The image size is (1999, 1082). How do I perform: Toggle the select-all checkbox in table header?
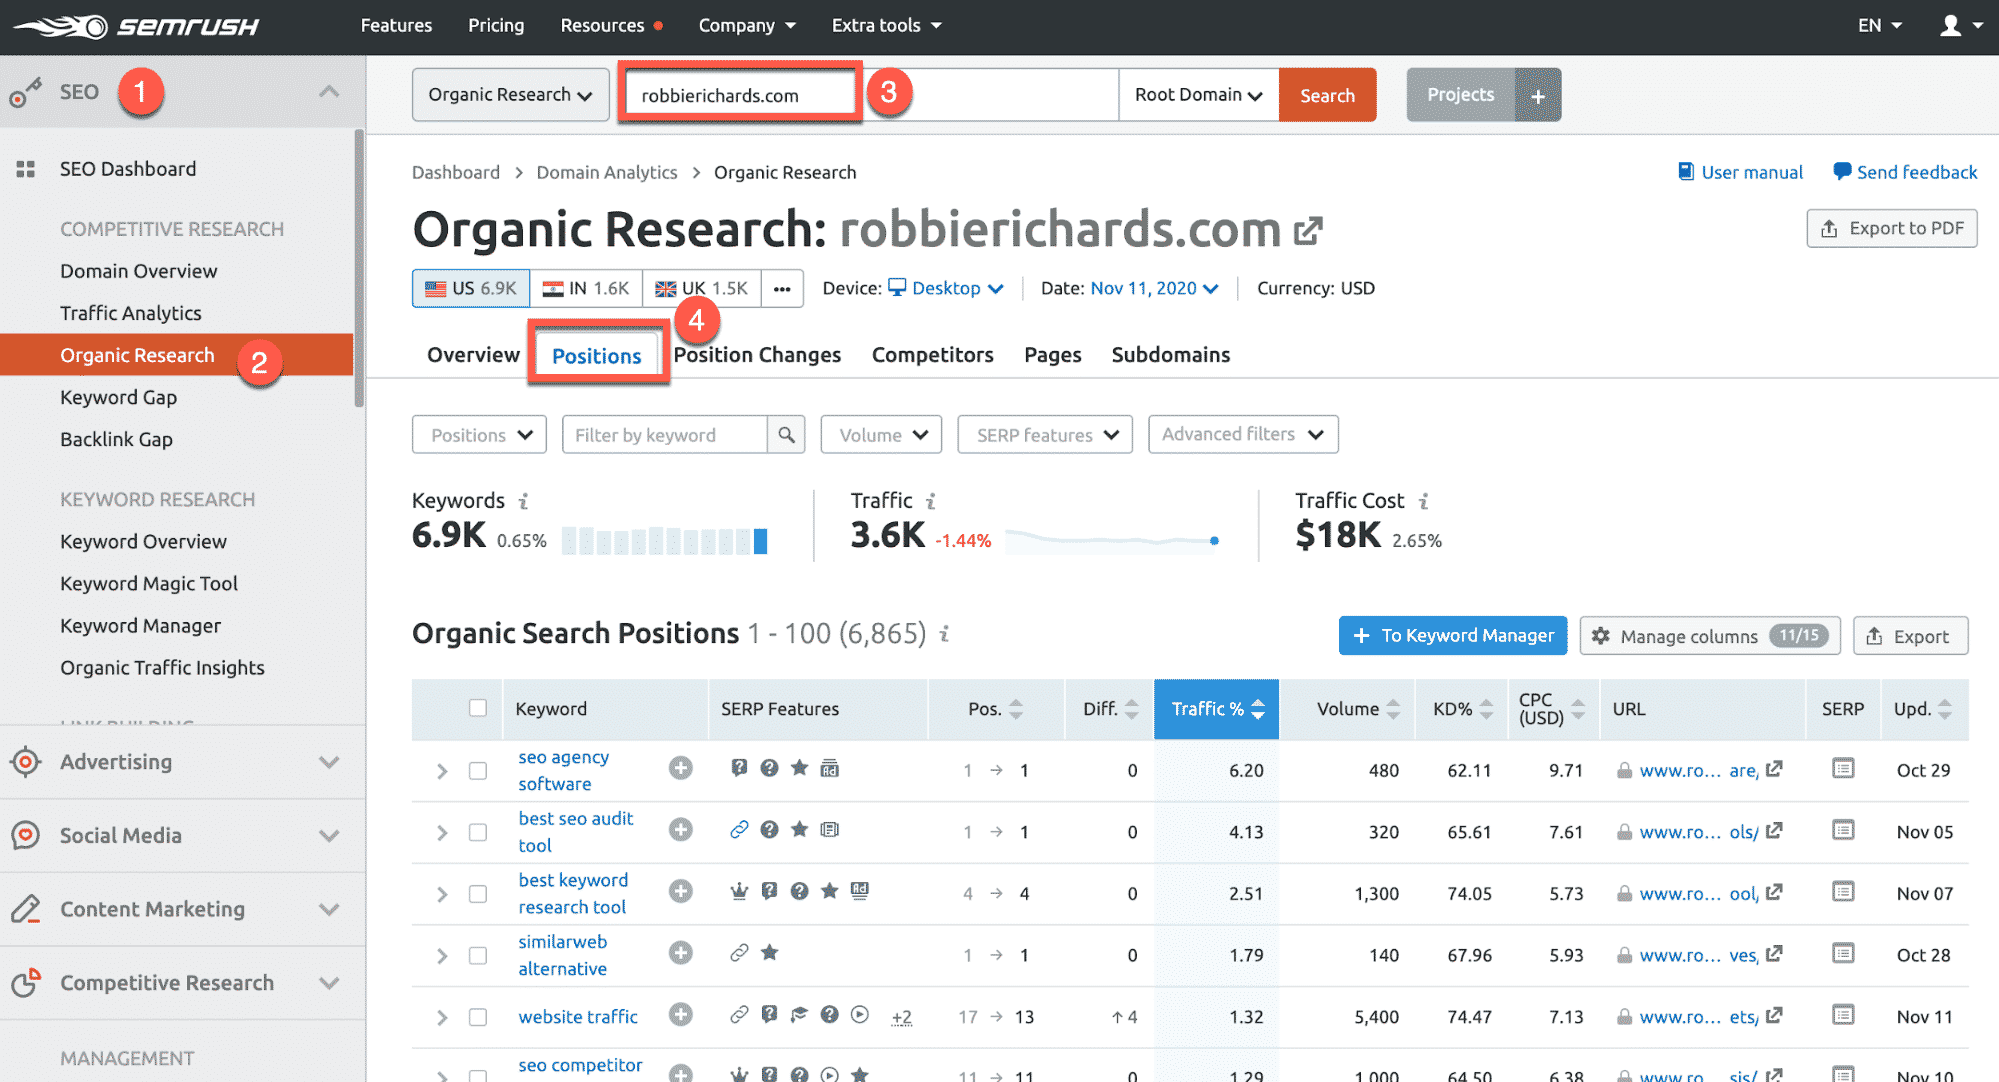[478, 708]
